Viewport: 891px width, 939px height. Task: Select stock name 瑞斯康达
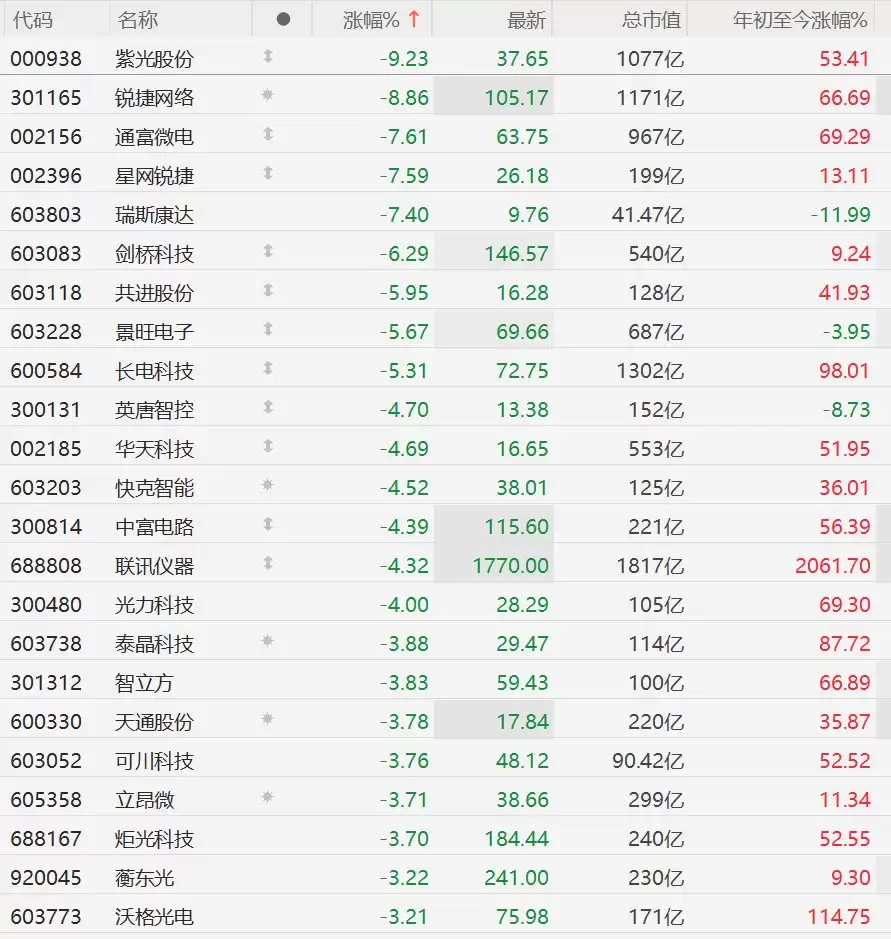[154, 215]
